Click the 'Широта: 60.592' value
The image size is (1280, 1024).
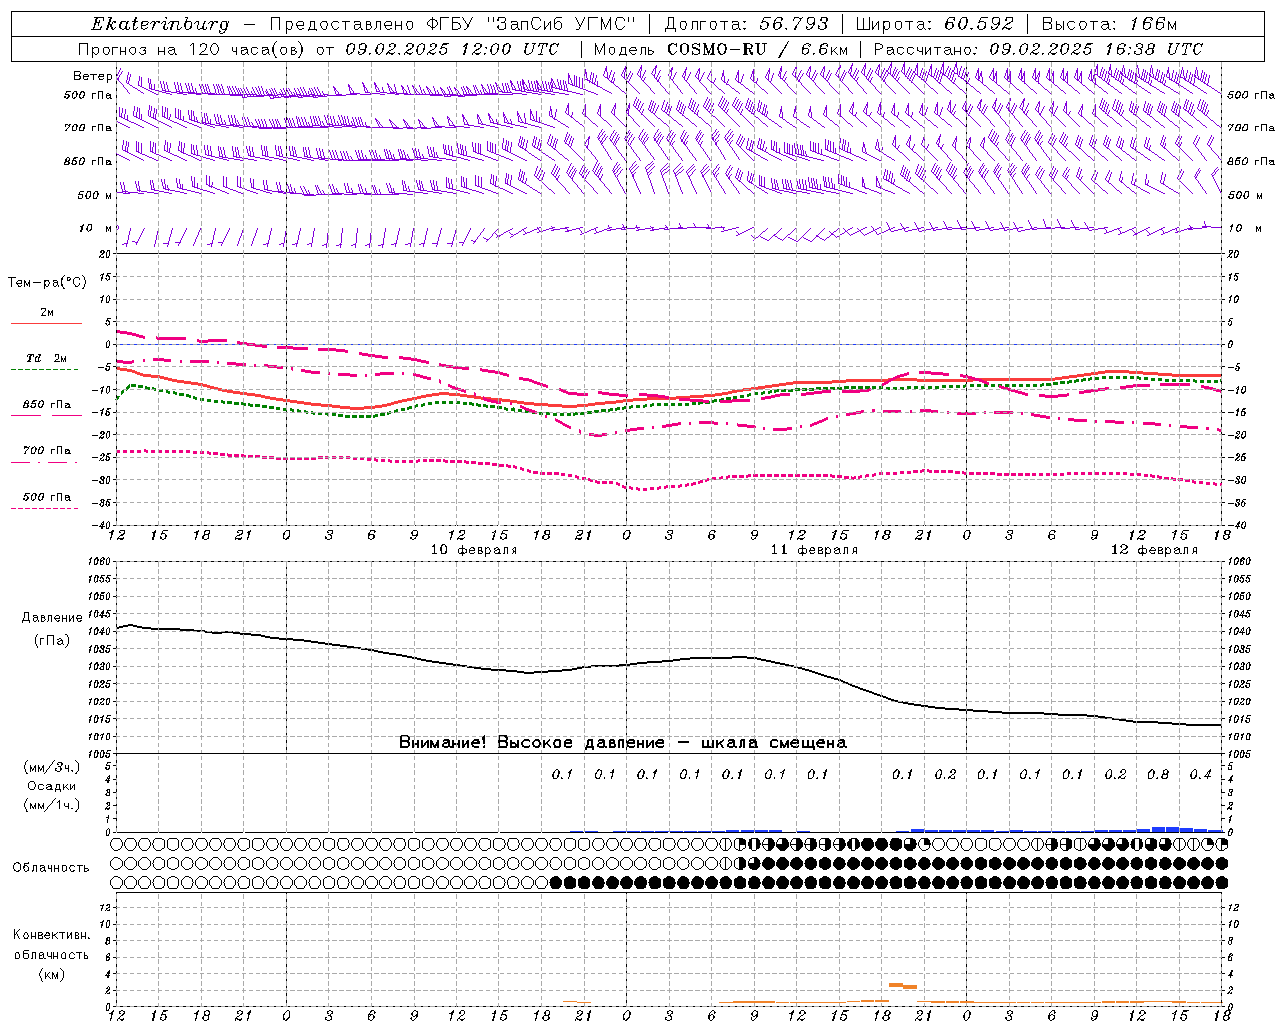pos(935,24)
